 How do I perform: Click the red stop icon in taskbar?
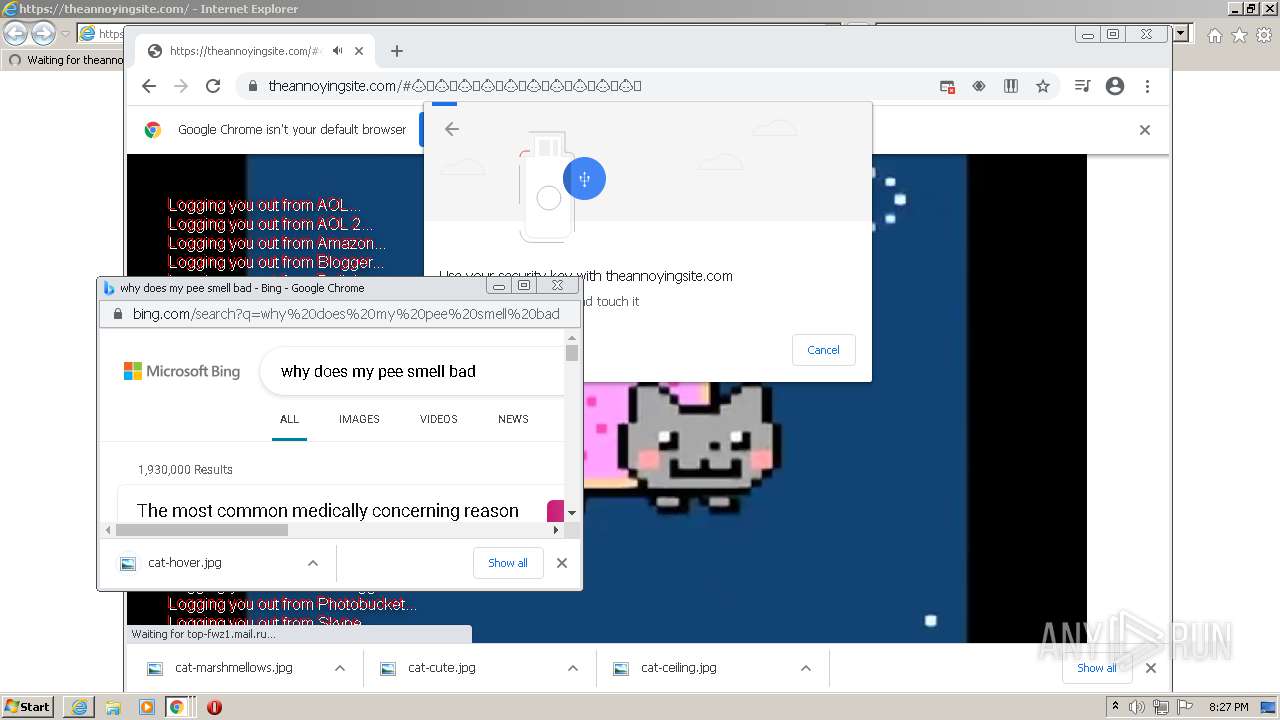click(x=214, y=707)
